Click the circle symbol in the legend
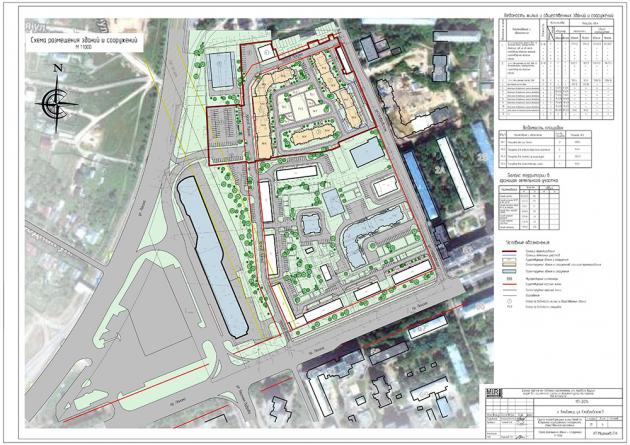 (x=509, y=300)
